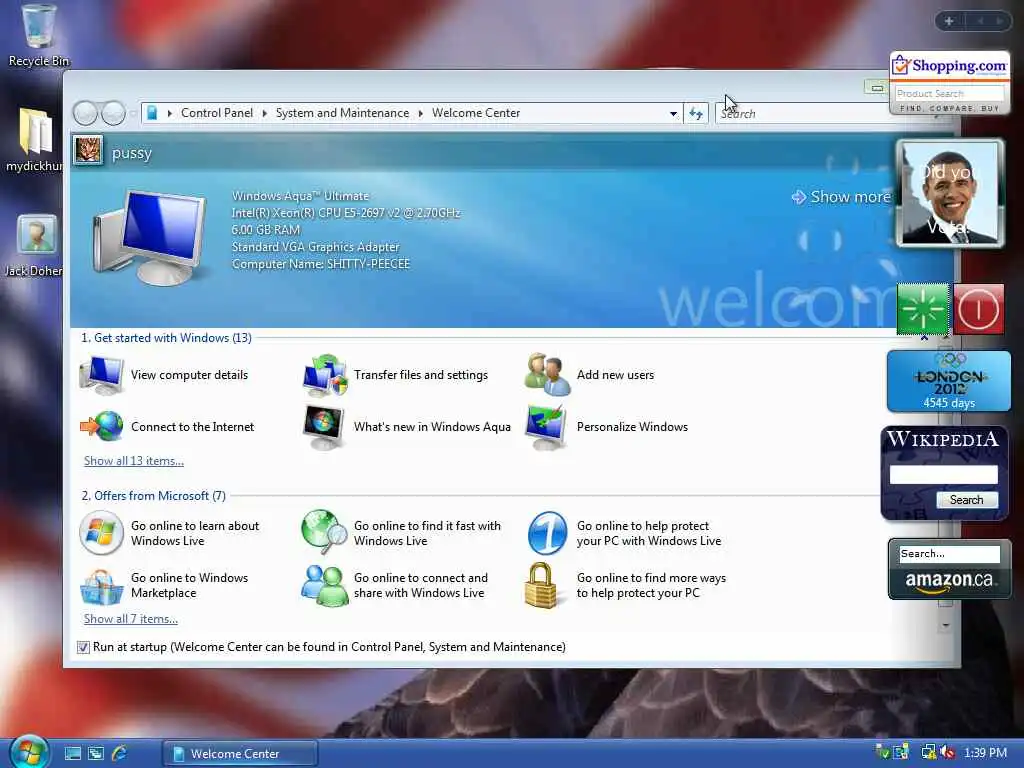This screenshot has width=1024, height=768.
Task: Click the Windows Start orb
Action: [x=29, y=751]
